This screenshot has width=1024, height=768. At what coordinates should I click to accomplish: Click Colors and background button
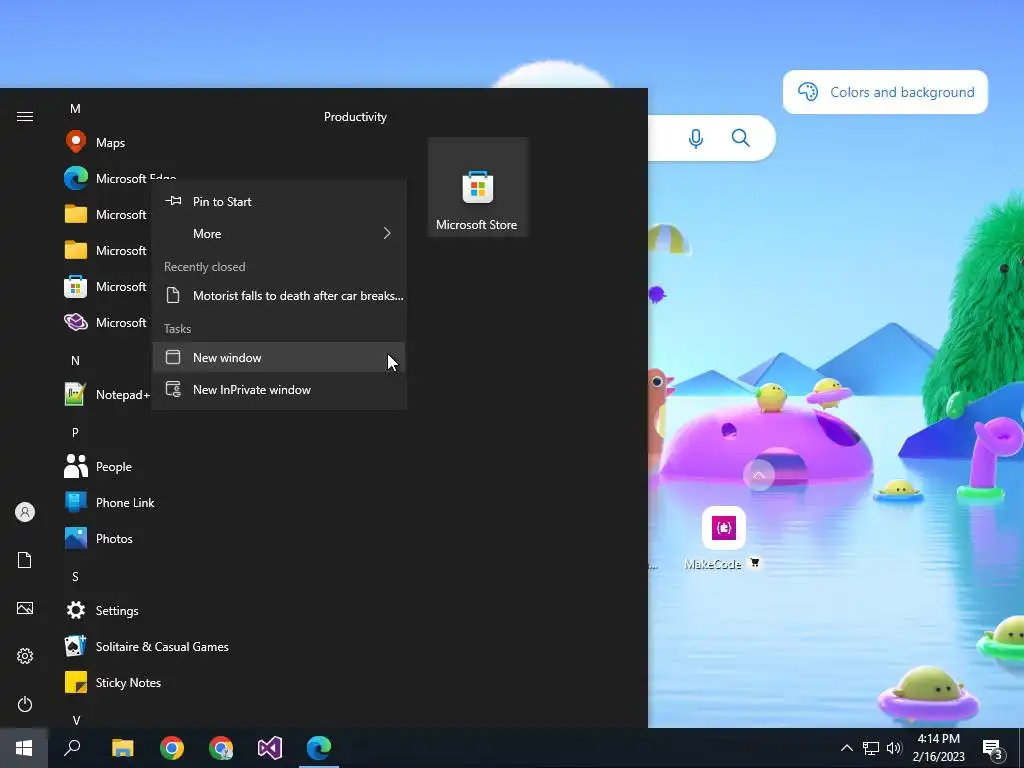pyautogui.click(x=885, y=92)
